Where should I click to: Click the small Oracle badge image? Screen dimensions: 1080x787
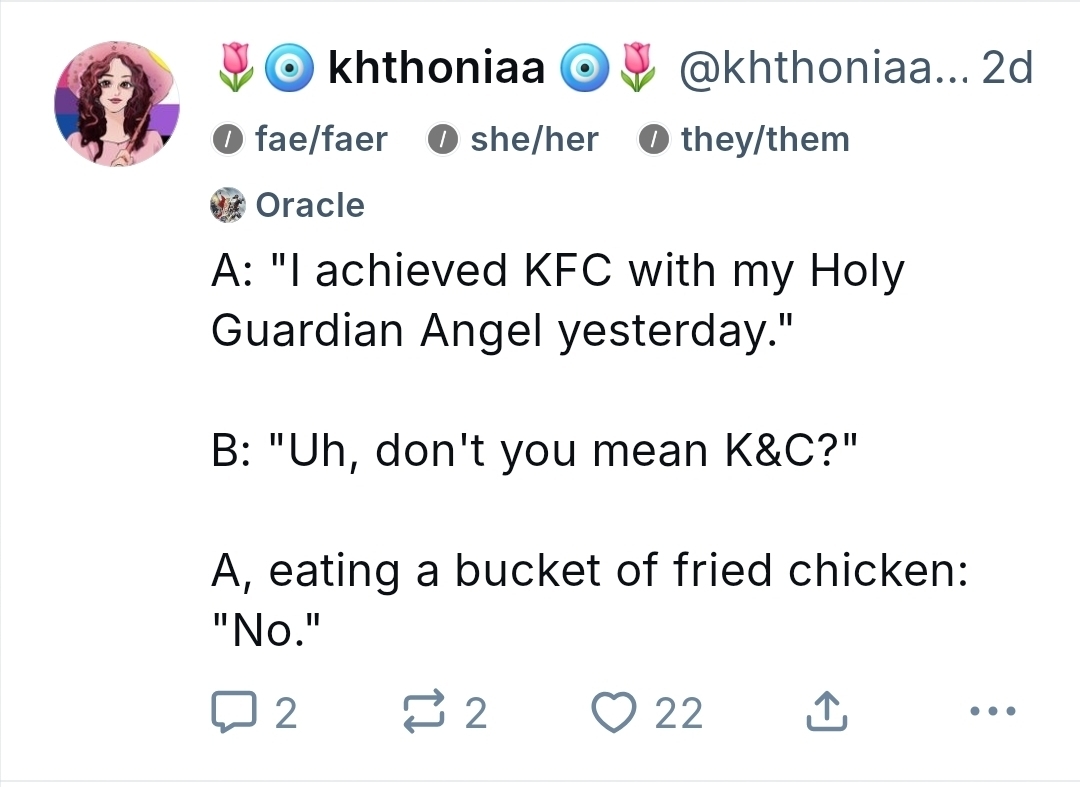[227, 205]
